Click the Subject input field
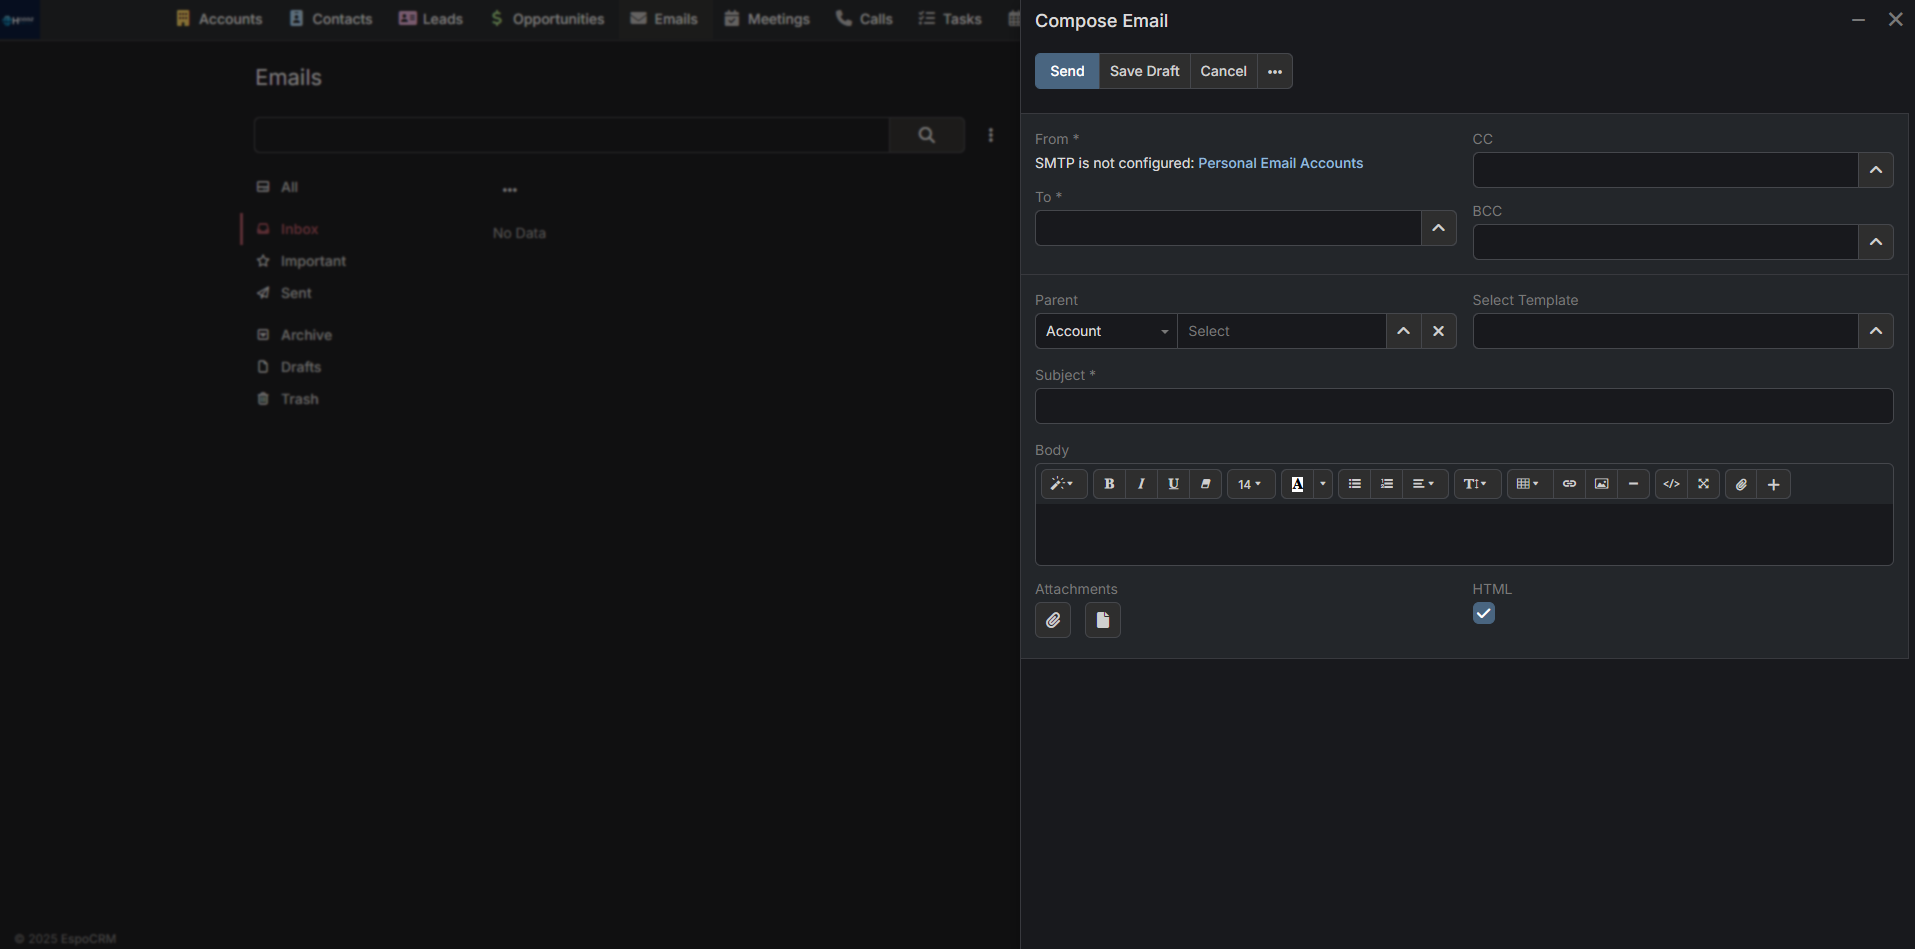The width and height of the screenshot is (1915, 949). tap(1464, 406)
